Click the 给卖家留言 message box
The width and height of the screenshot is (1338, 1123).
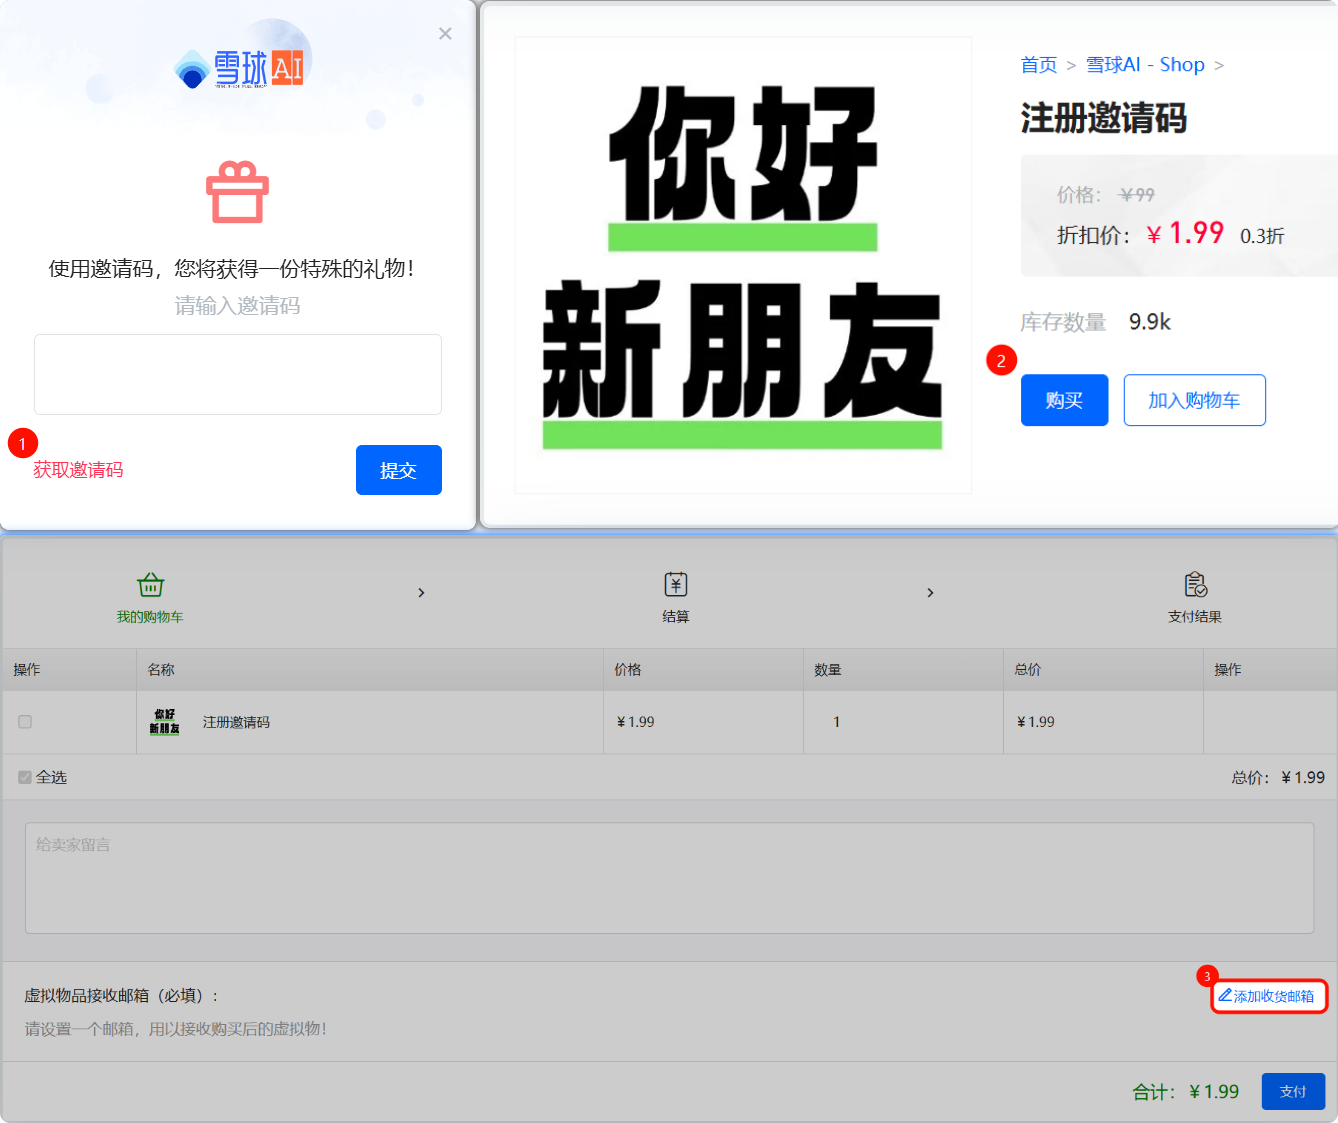(x=668, y=878)
